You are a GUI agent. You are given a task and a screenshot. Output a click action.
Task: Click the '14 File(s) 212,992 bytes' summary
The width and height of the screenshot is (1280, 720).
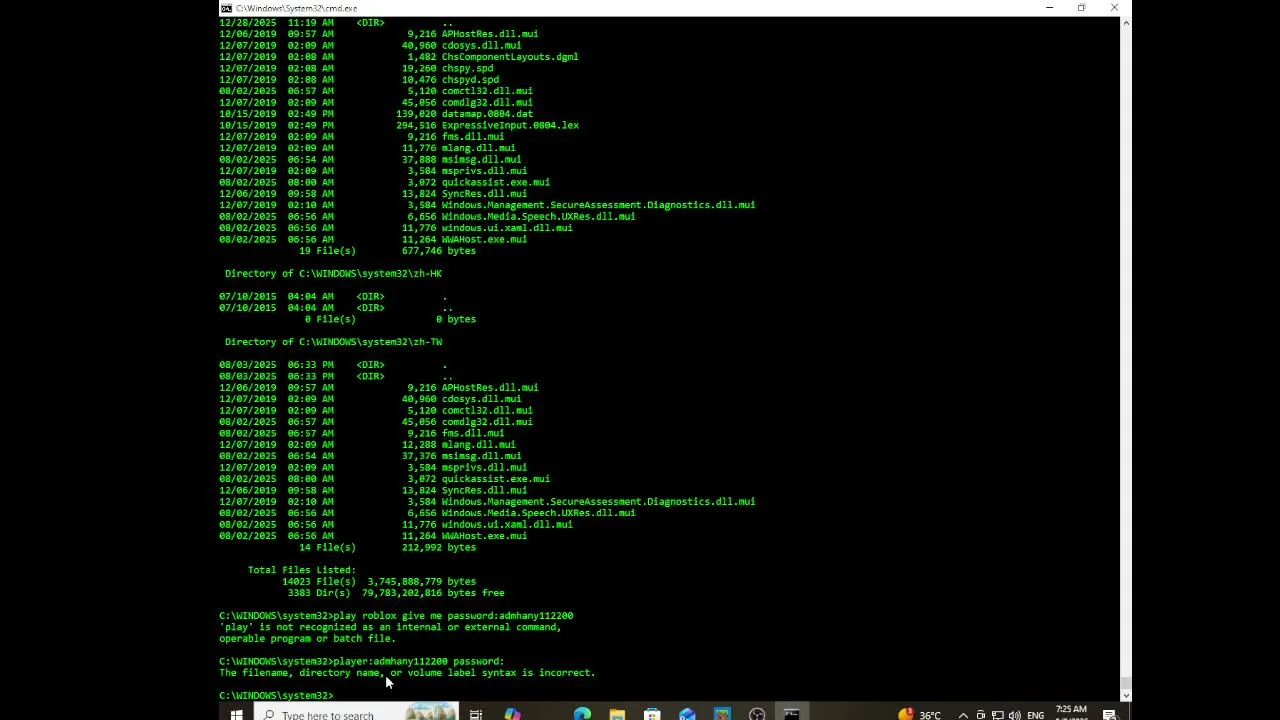coord(387,547)
